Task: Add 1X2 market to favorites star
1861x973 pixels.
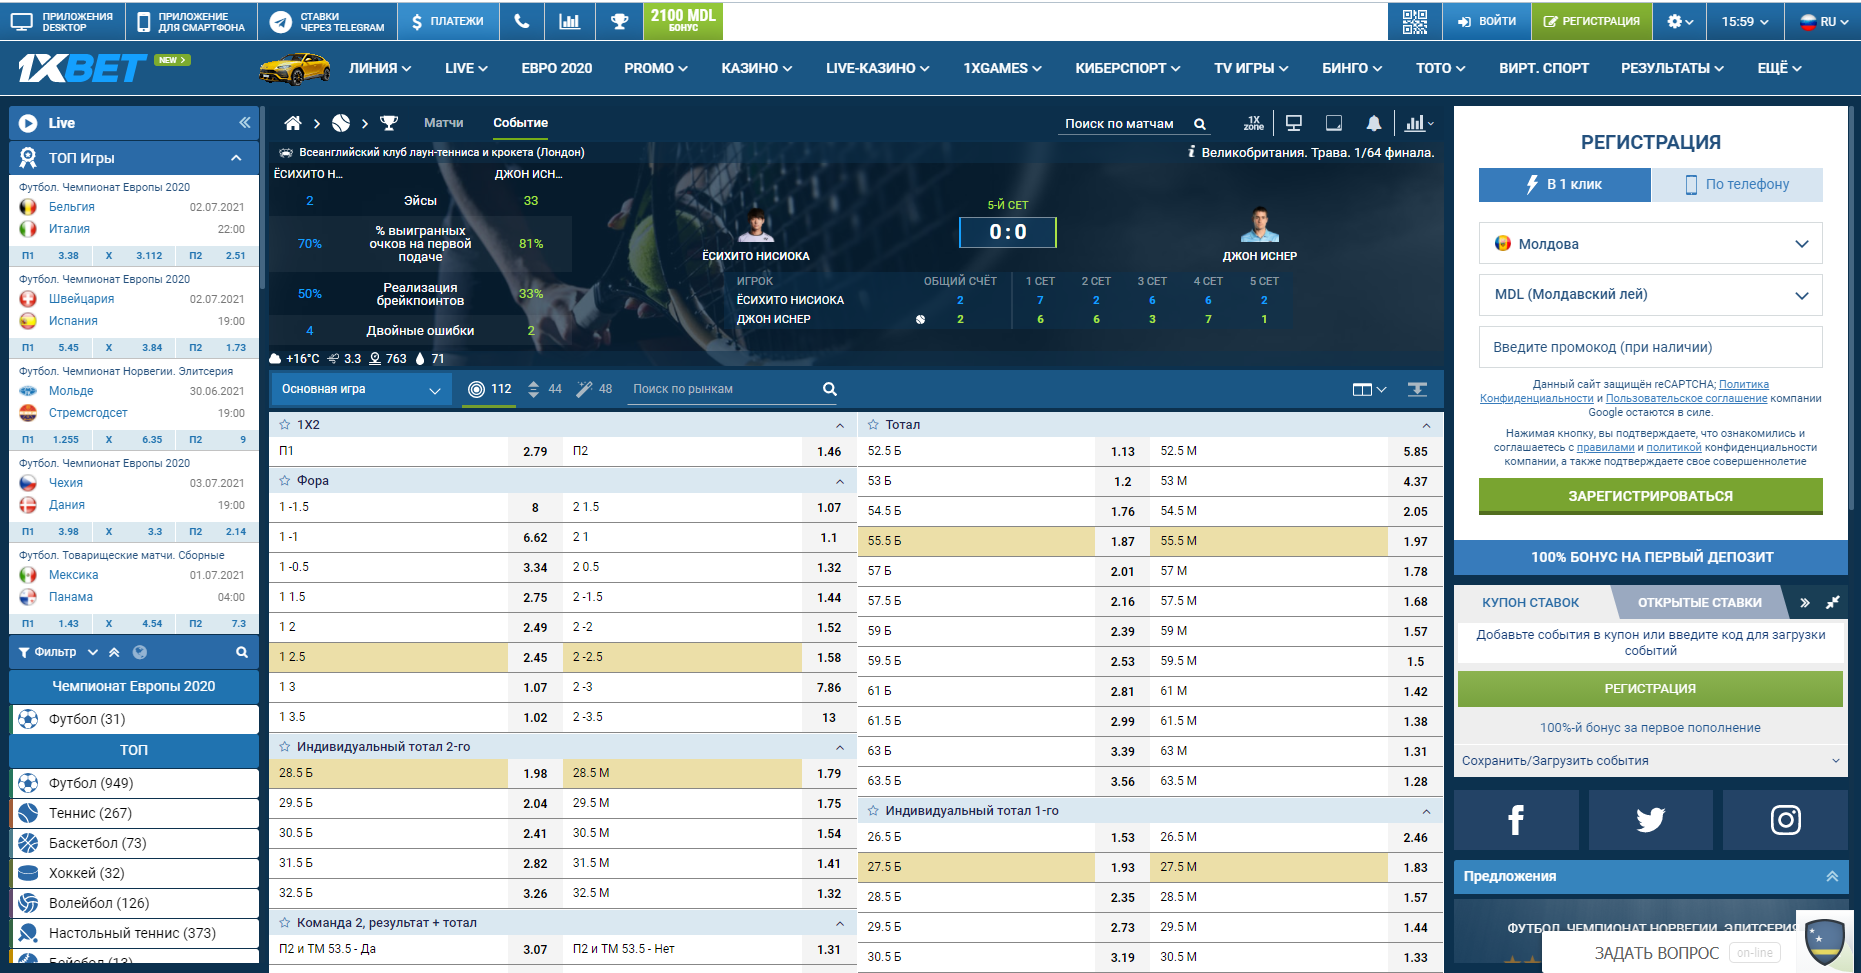Action: [285, 425]
